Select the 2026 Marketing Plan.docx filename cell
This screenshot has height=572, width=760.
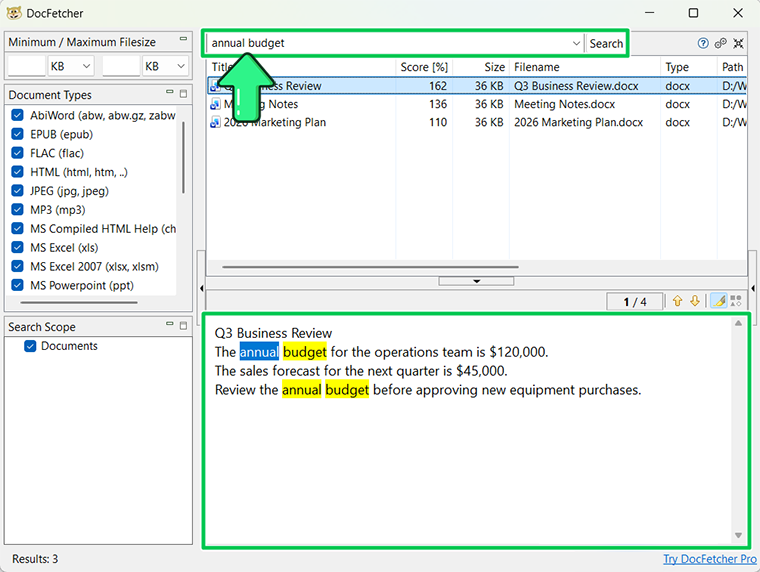point(579,123)
